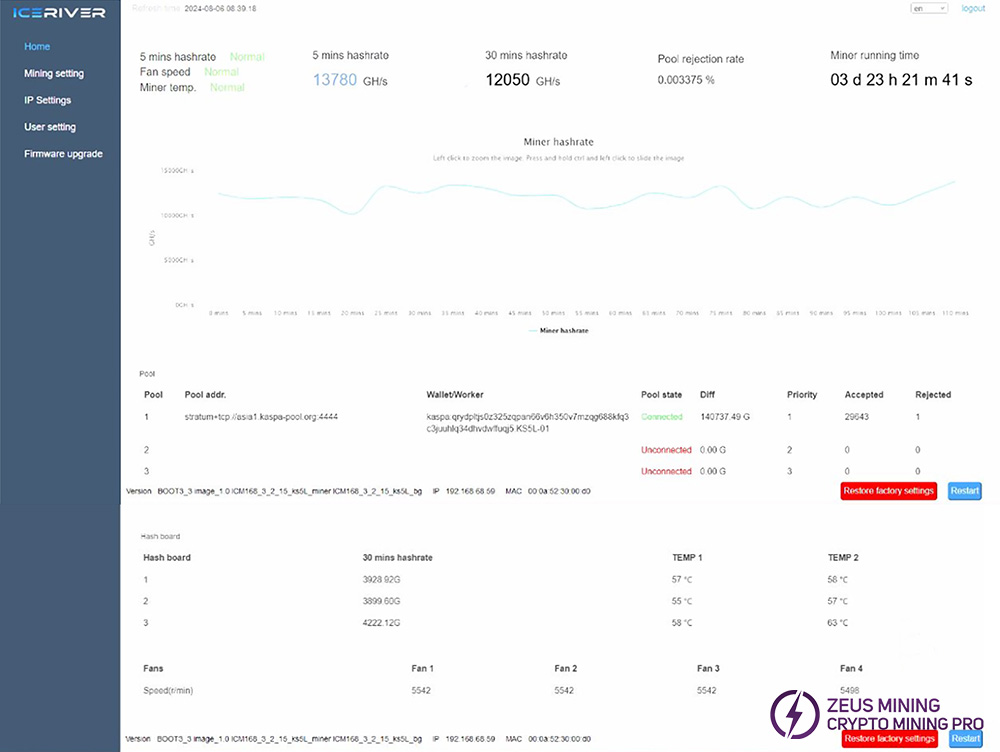Navigate to User setting

50,128
